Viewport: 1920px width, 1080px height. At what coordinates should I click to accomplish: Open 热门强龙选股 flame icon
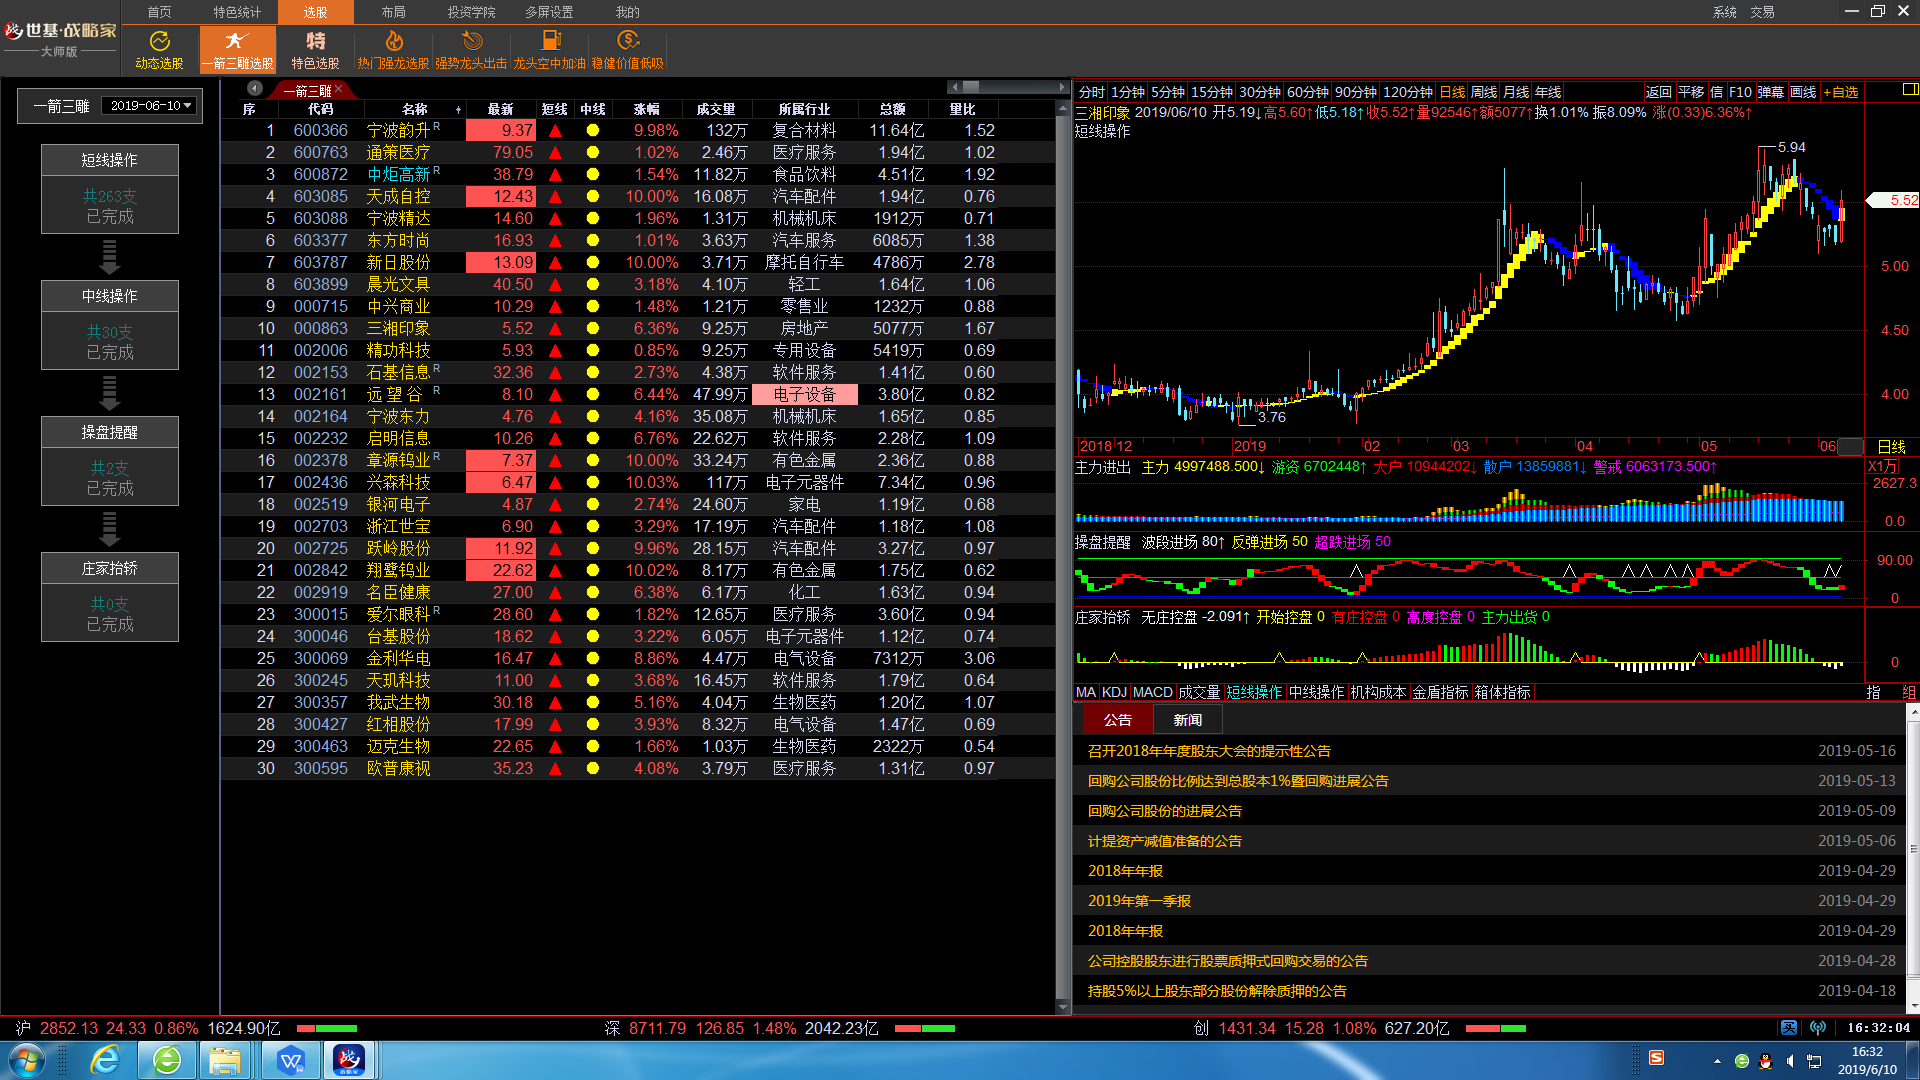click(x=393, y=49)
